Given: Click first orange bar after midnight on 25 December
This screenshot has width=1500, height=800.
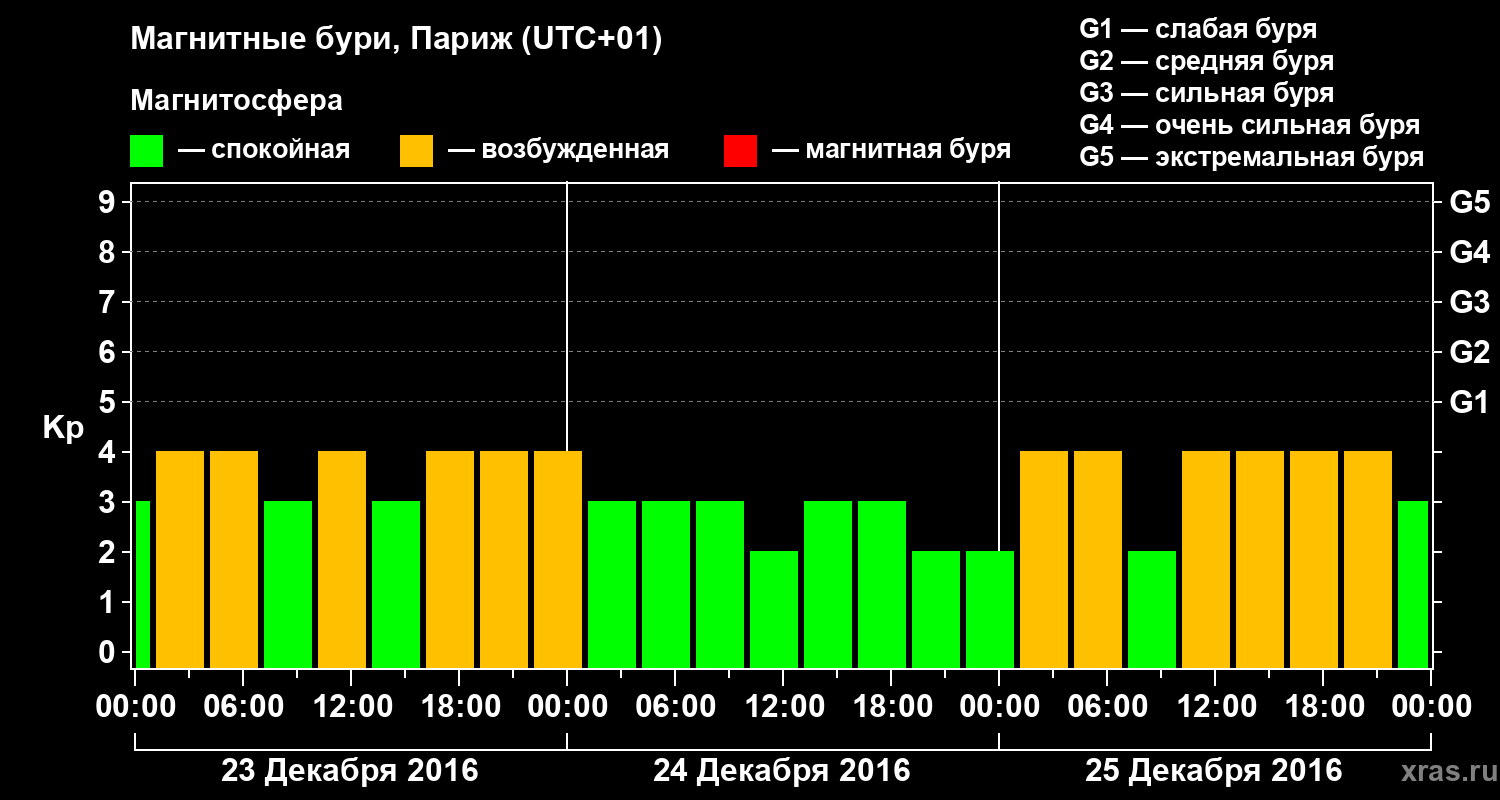Looking at the screenshot, I should pyautogui.click(x=1044, y=559).
